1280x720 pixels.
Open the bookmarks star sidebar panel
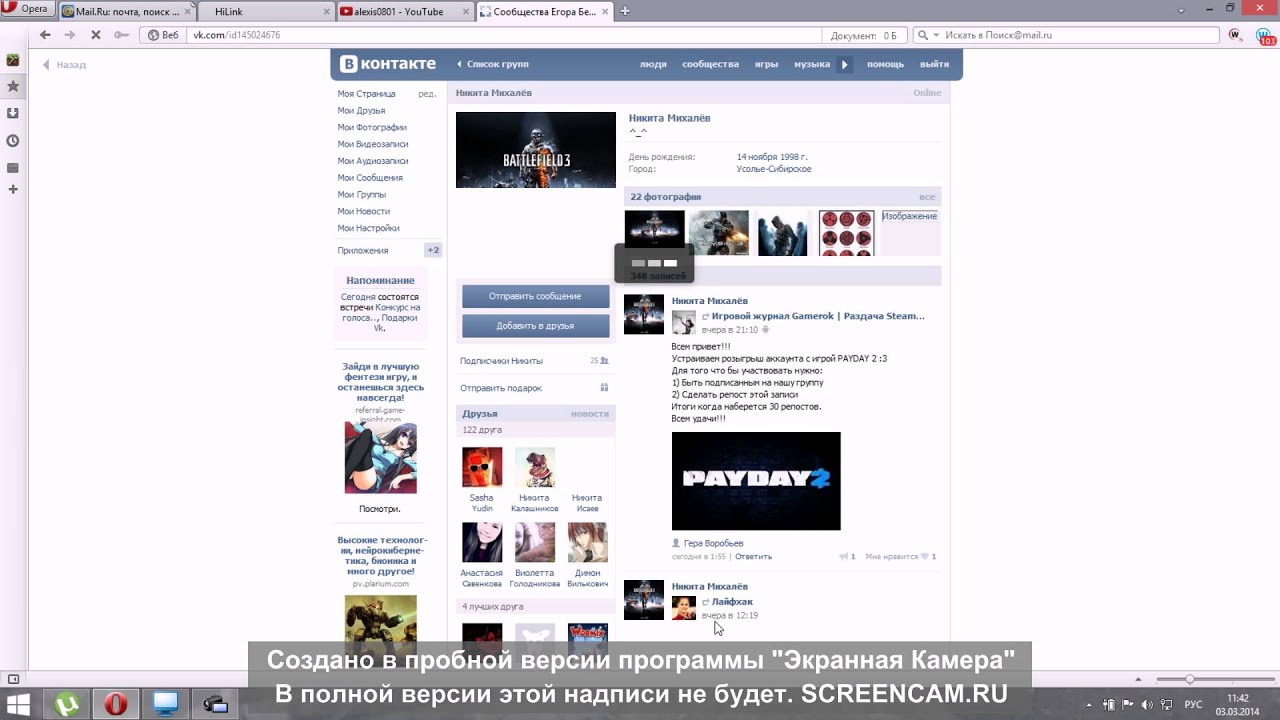(x=12, y=87)
